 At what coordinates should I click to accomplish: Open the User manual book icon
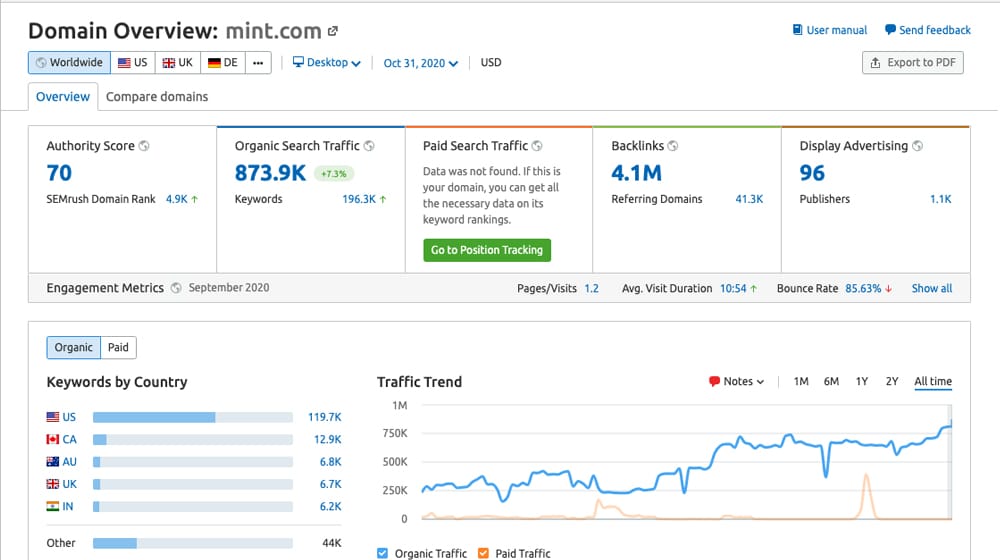(797, 30)
